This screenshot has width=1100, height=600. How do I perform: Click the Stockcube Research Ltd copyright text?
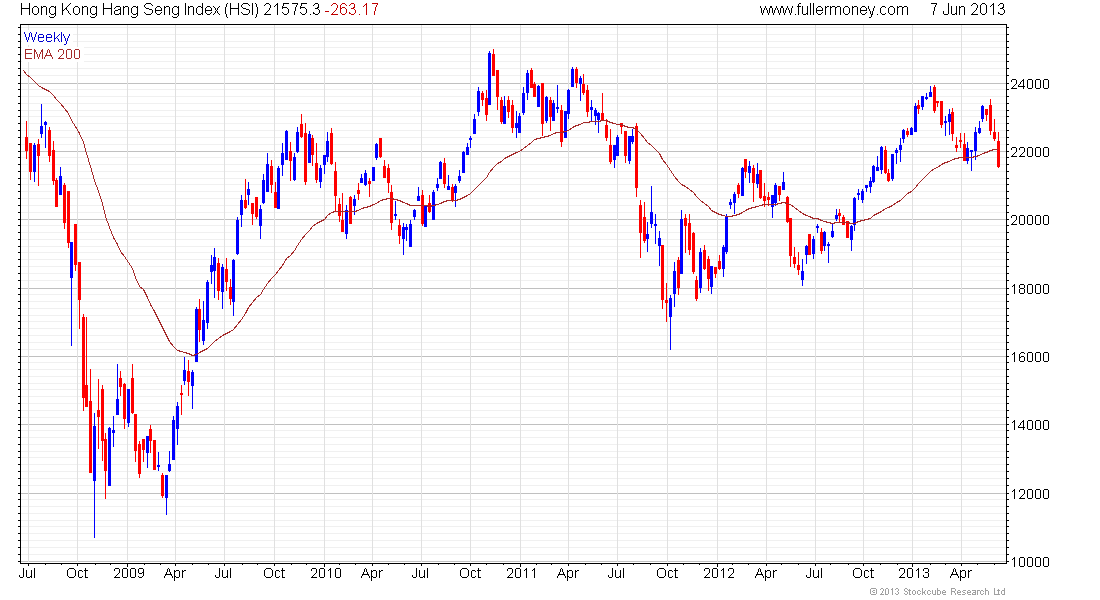[x=937, y=592]
